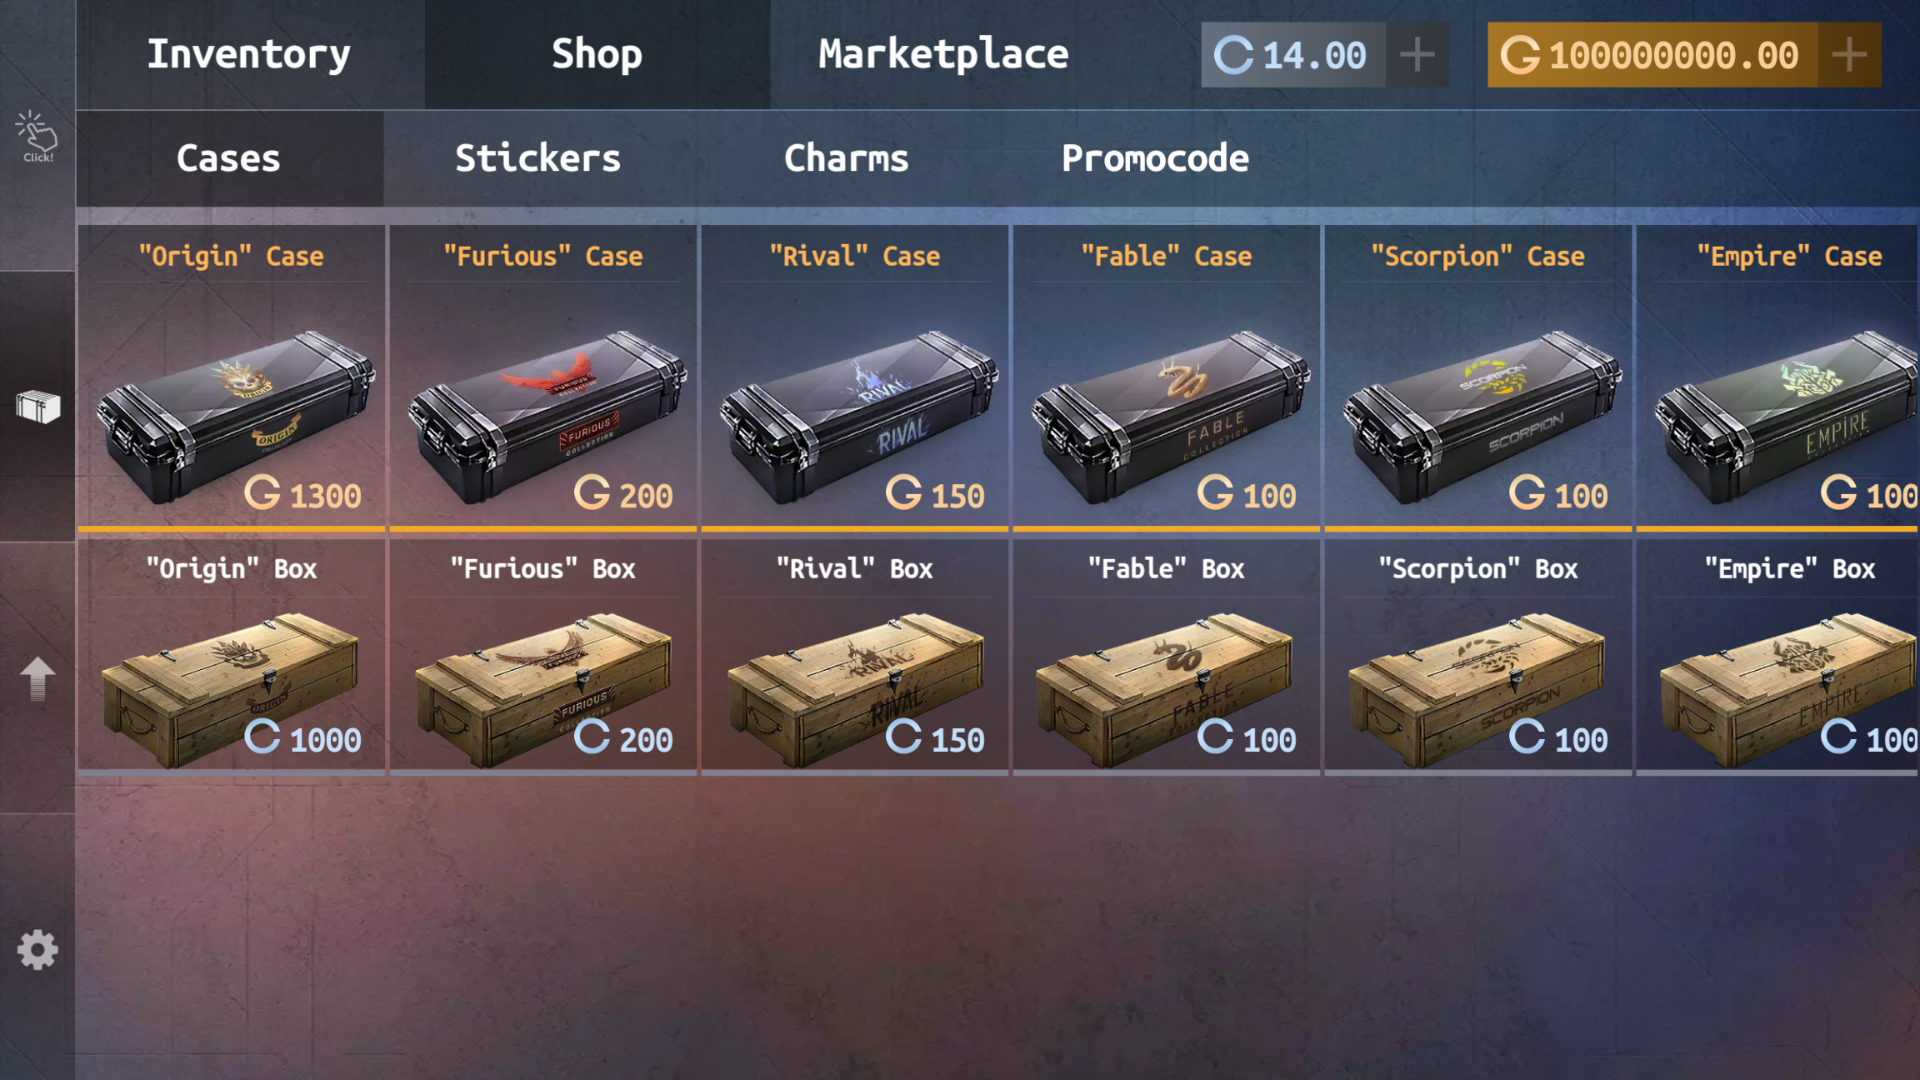Select the Stickers category tab
The height and width of the screenshot is (1080, 1920).
pyautogui.click(x=538, y=158)
